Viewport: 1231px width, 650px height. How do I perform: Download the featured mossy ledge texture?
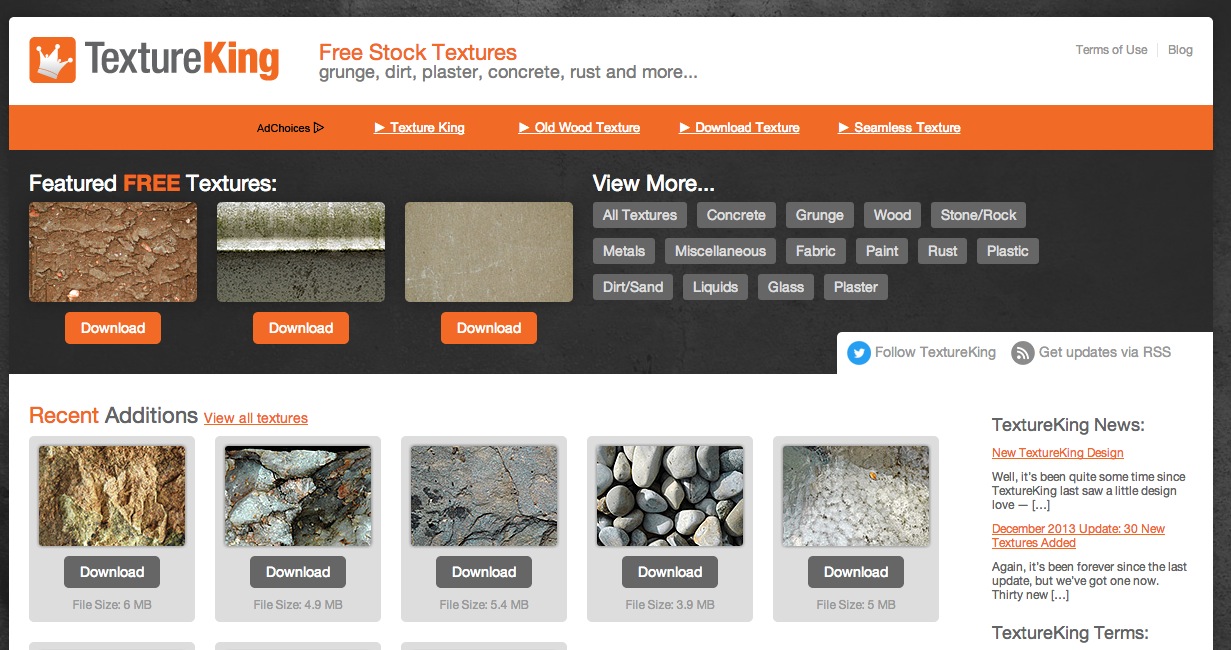coord(301,328)
